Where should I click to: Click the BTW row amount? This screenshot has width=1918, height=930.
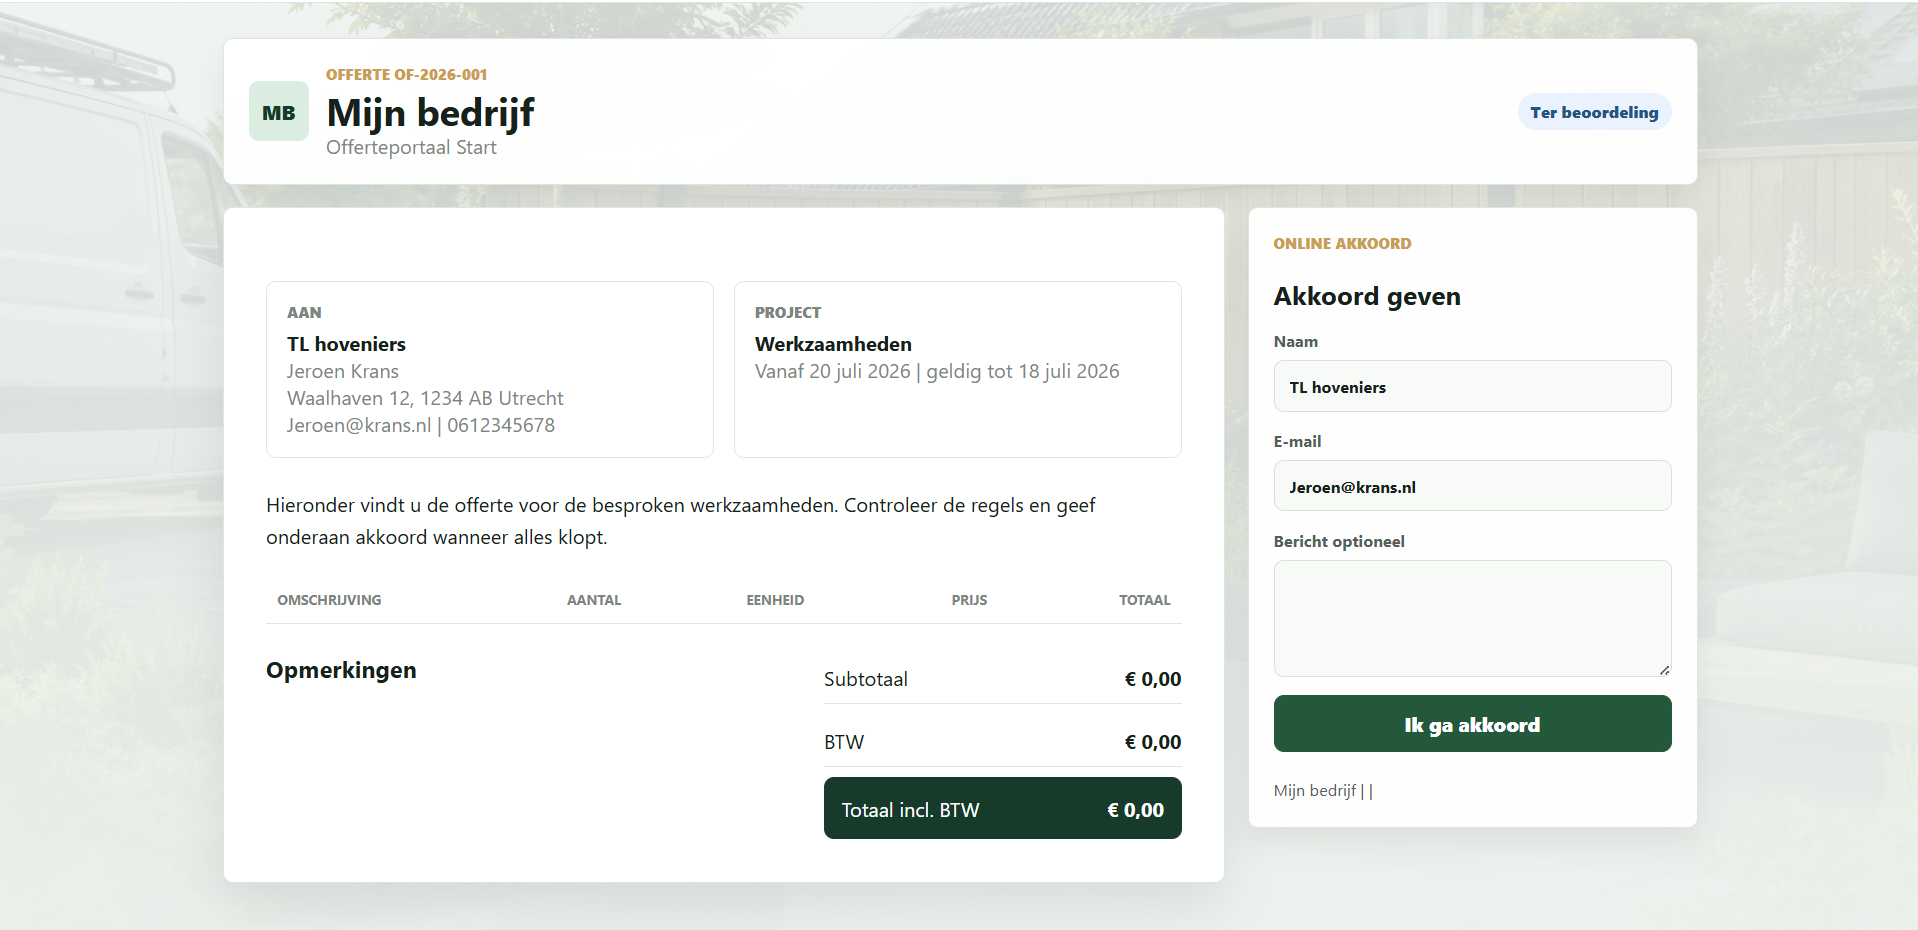click(x=1153, y=742)
